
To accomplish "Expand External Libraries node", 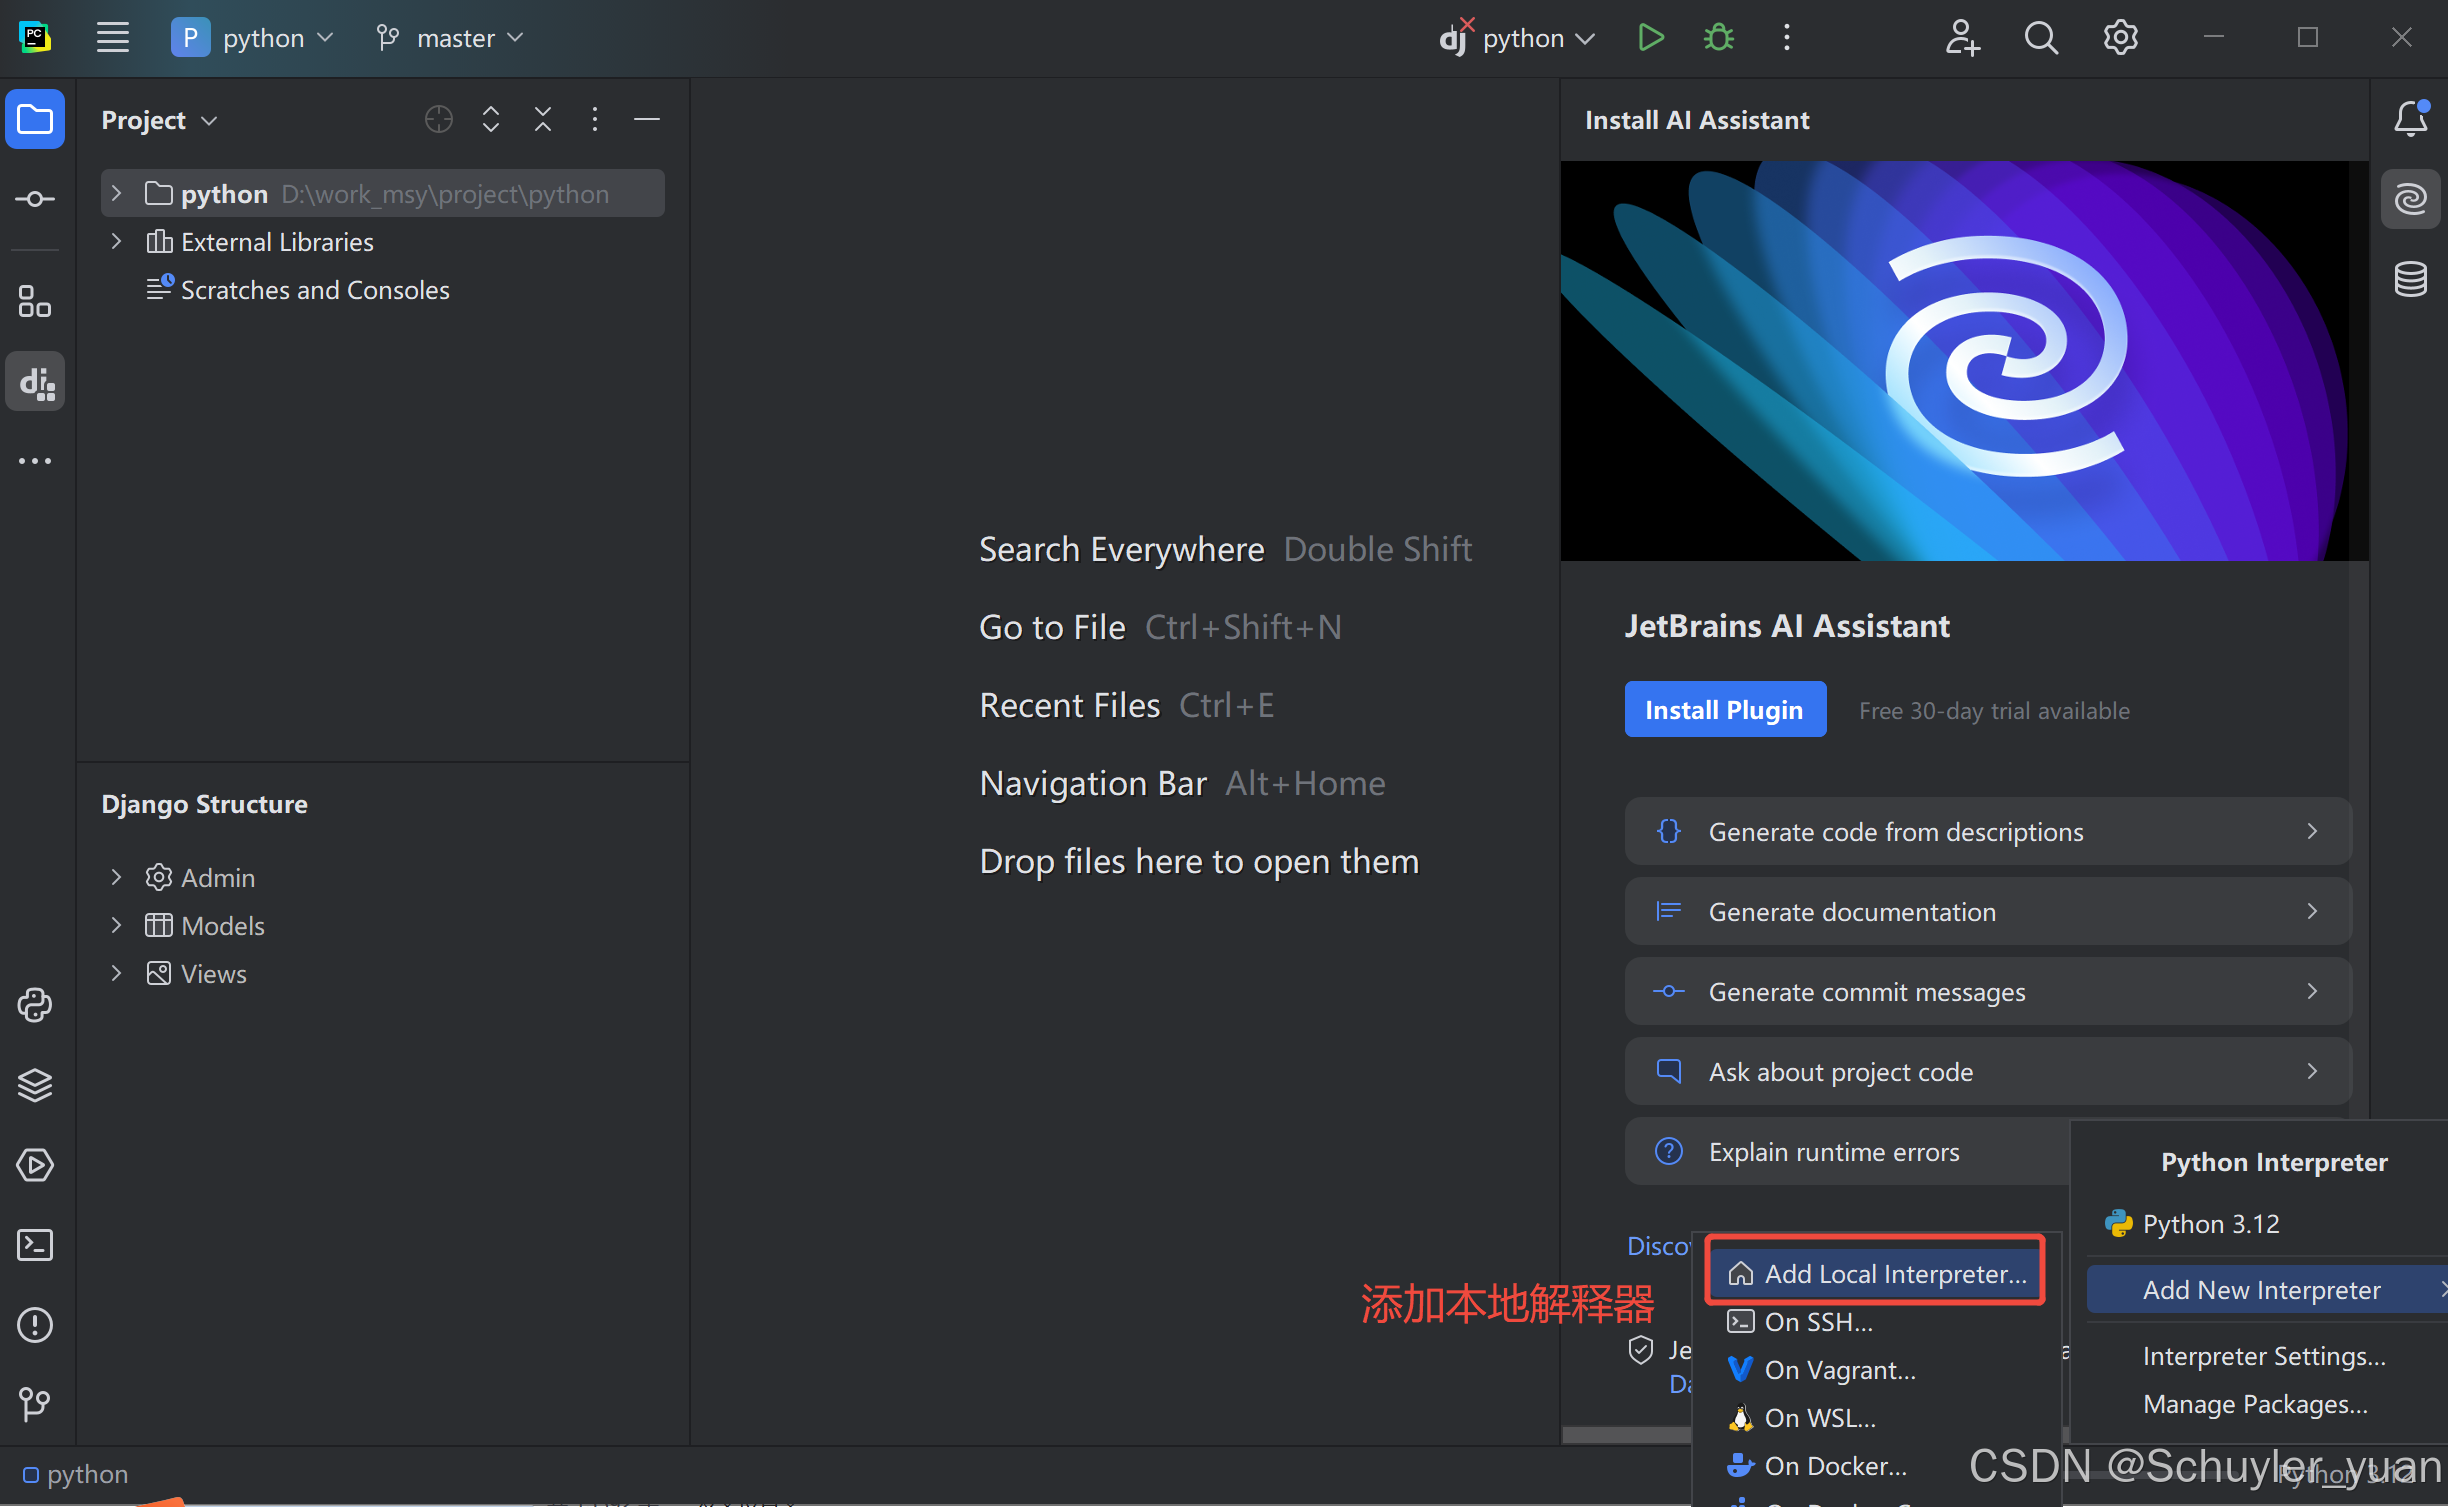I will 116,241.
